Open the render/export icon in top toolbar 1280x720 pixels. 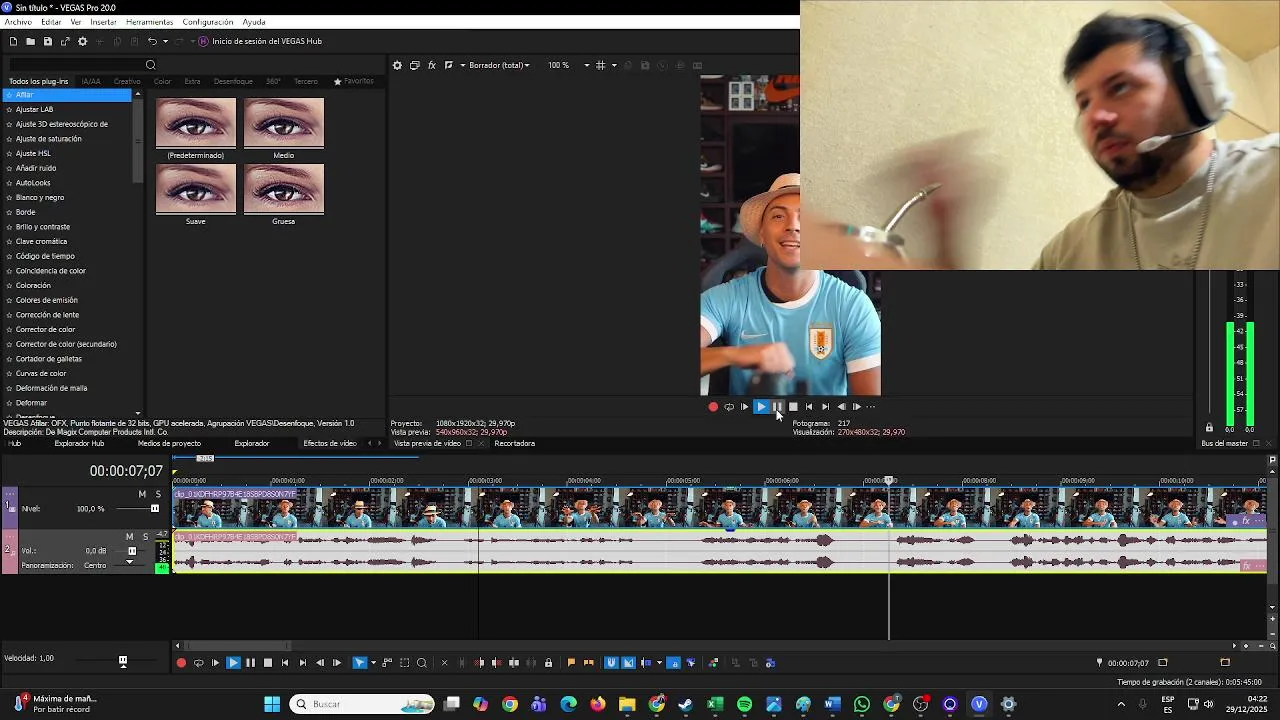coord(65,41)
